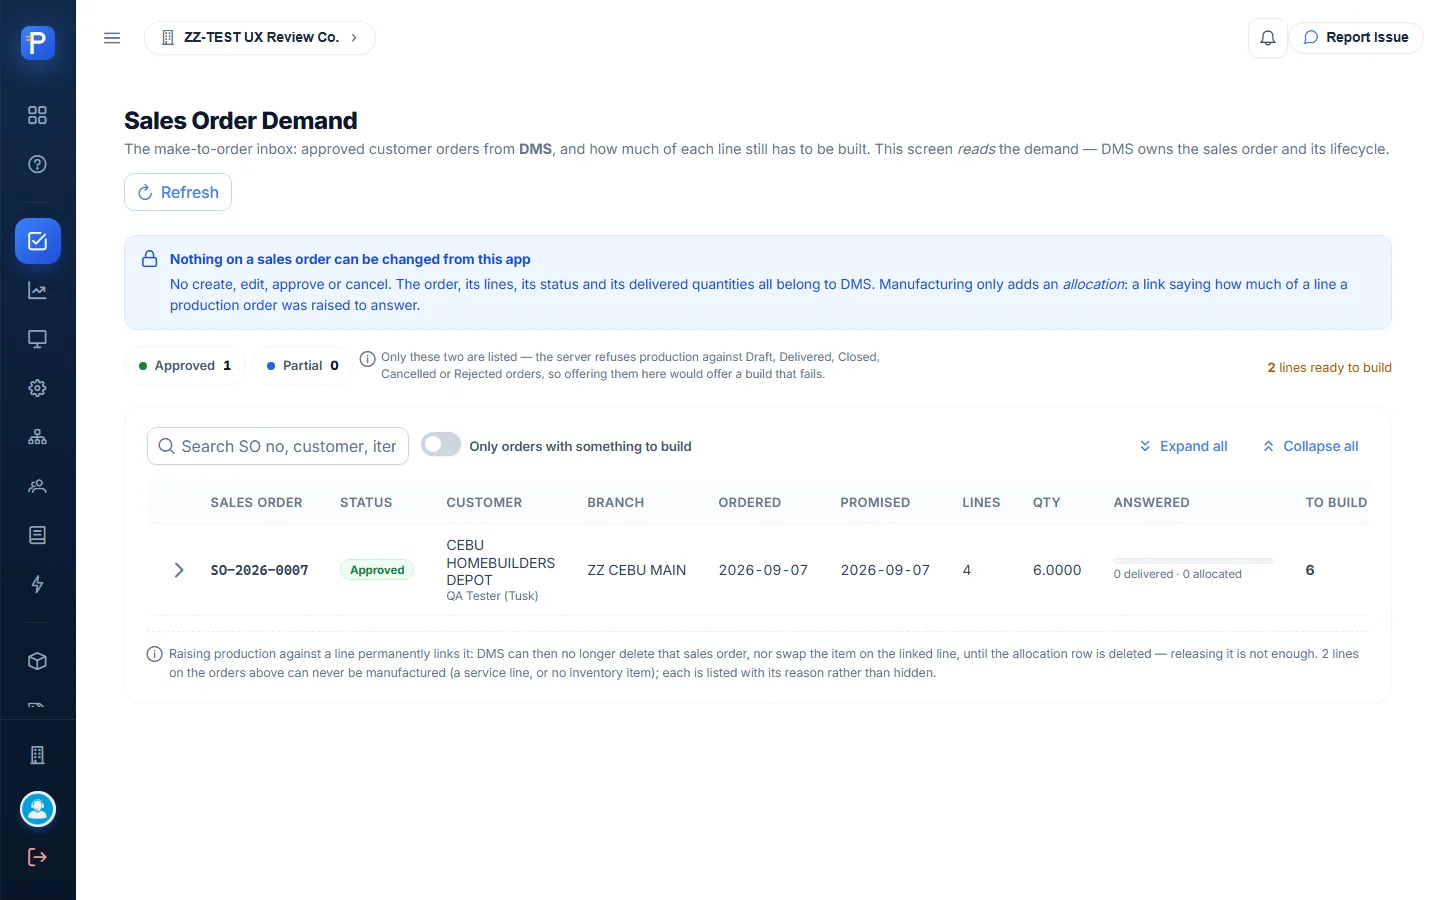Click the info icon beside status filter note
The height and width of the screenshot is (900, 1440).
coord(368,358)
